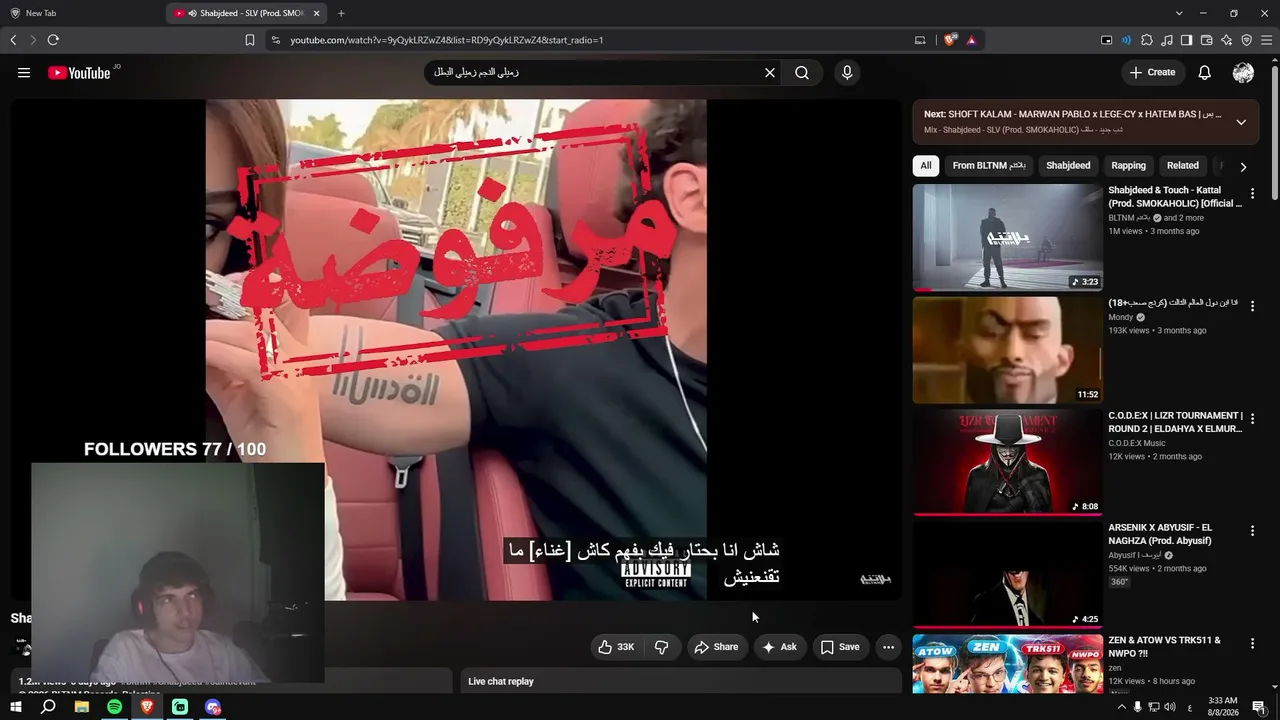Start voice search with the microphone
The height and width of the screenshot is (720, 1280).
[847, 72]
